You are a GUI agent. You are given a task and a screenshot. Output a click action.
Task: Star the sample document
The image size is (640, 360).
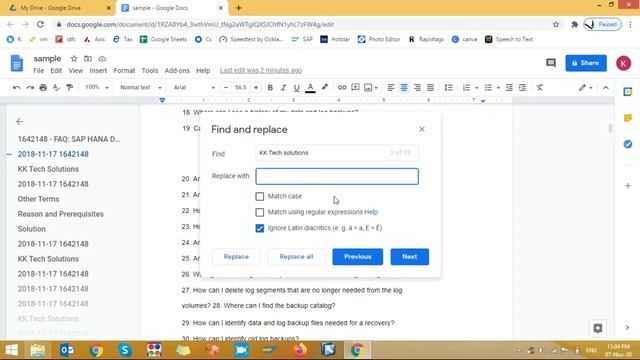tap(74, 59)
